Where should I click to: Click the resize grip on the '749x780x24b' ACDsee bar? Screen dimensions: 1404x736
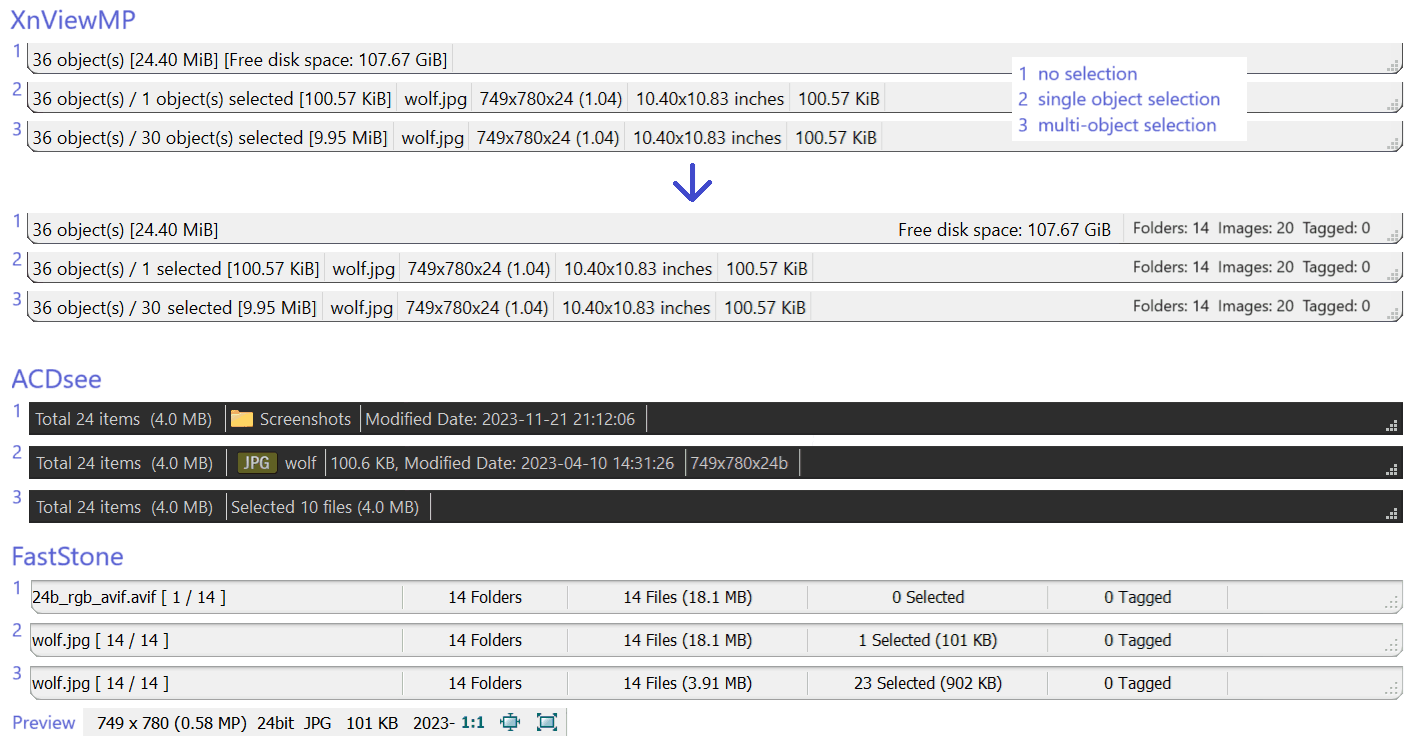tap(1391, 469)
